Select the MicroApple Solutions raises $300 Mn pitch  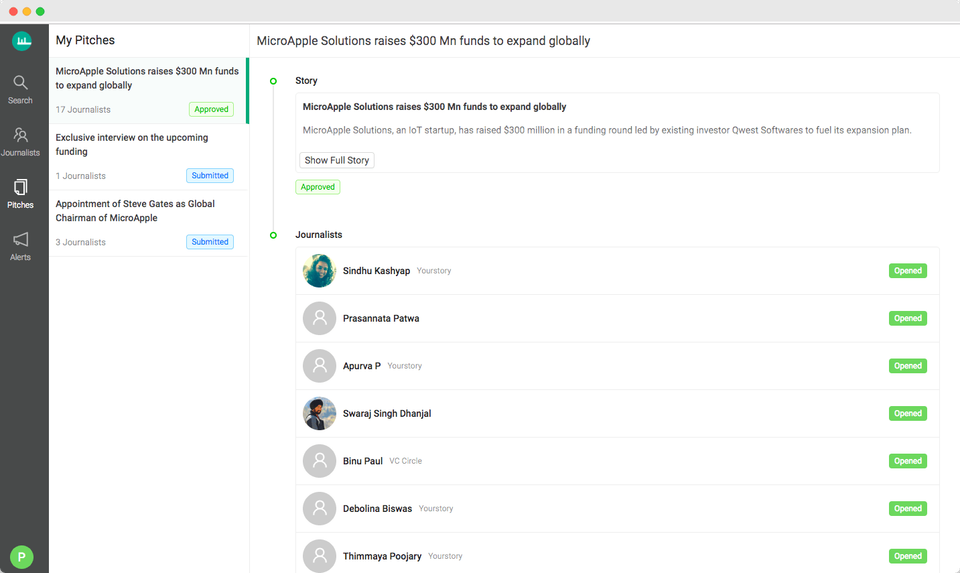click(147, 78)
